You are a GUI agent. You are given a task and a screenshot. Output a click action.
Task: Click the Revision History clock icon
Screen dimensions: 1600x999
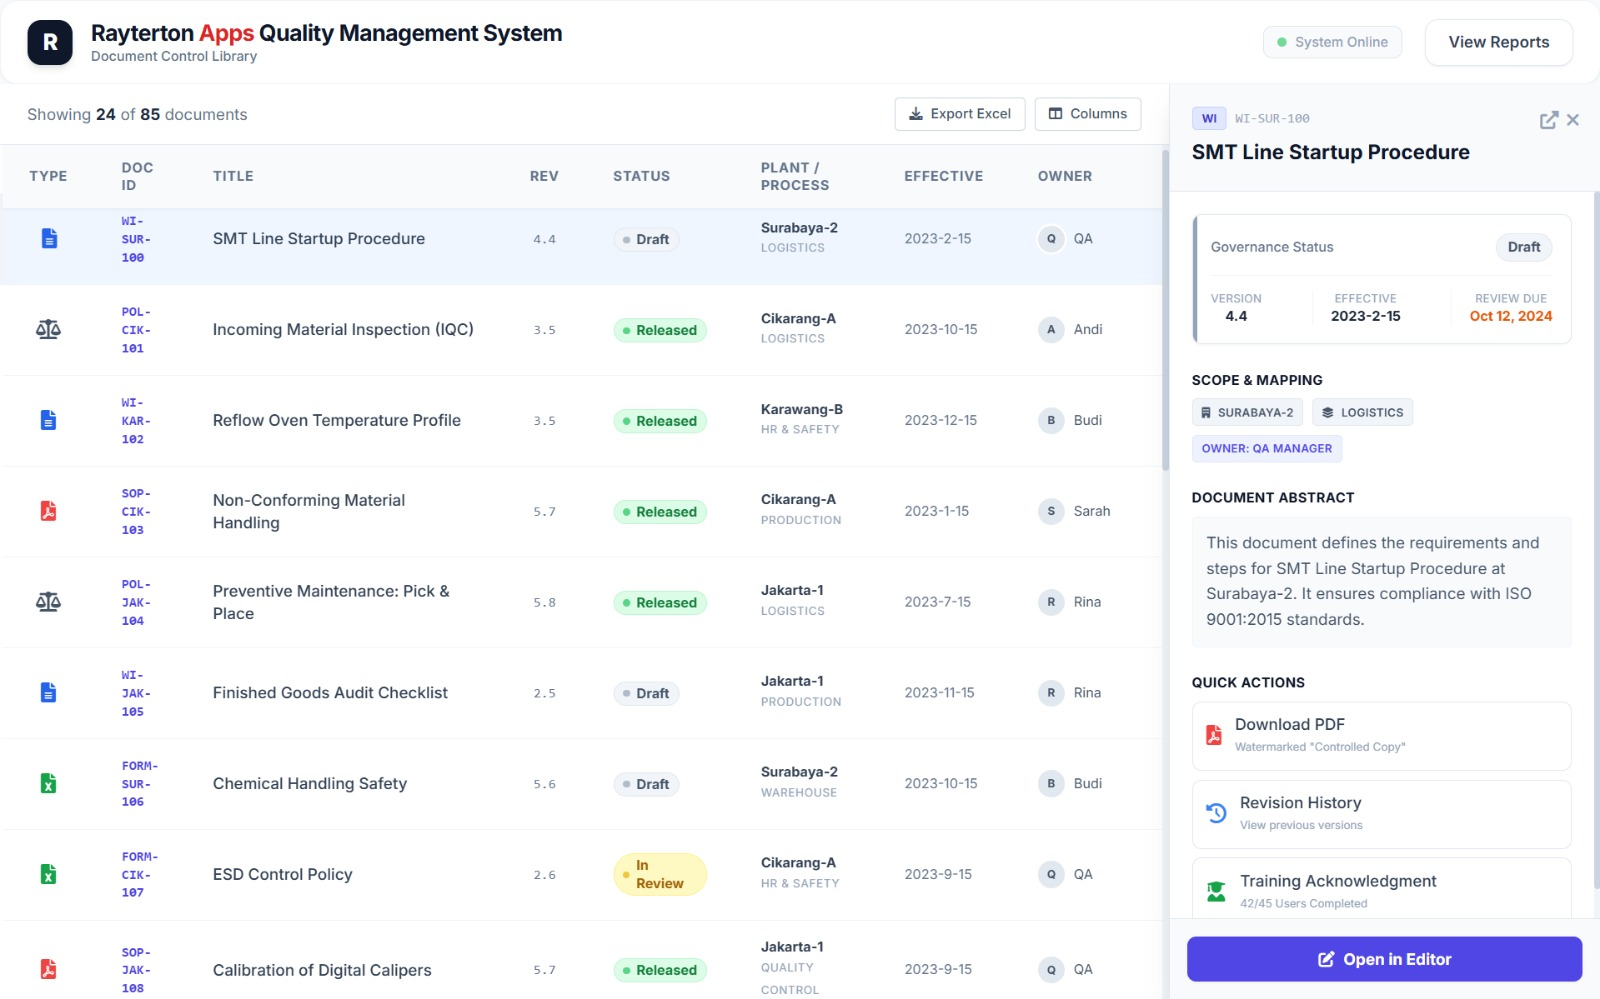pos(1216,813)
